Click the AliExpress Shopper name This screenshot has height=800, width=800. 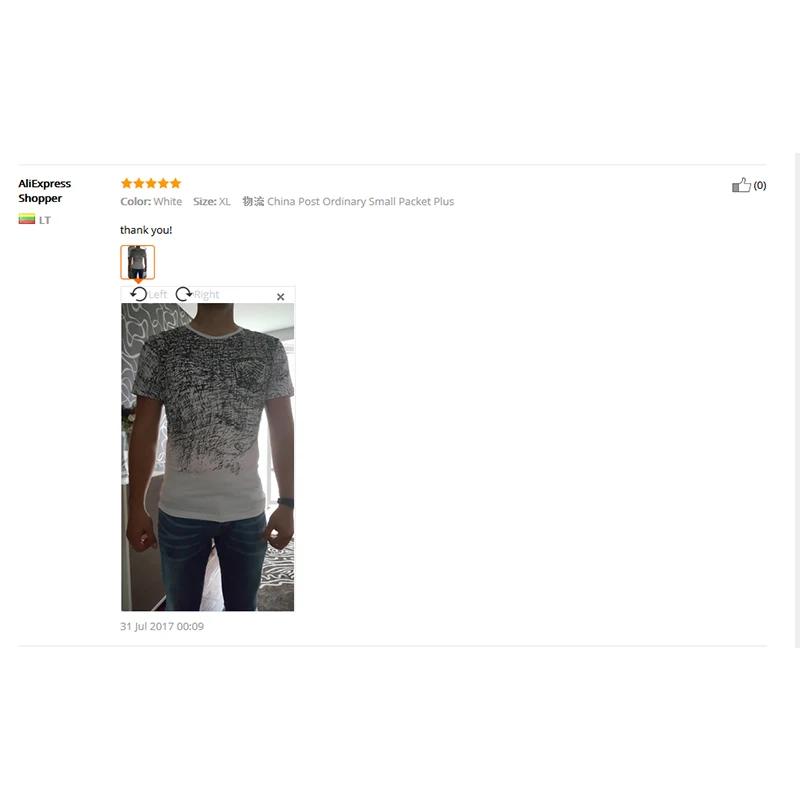coord(44,191)
